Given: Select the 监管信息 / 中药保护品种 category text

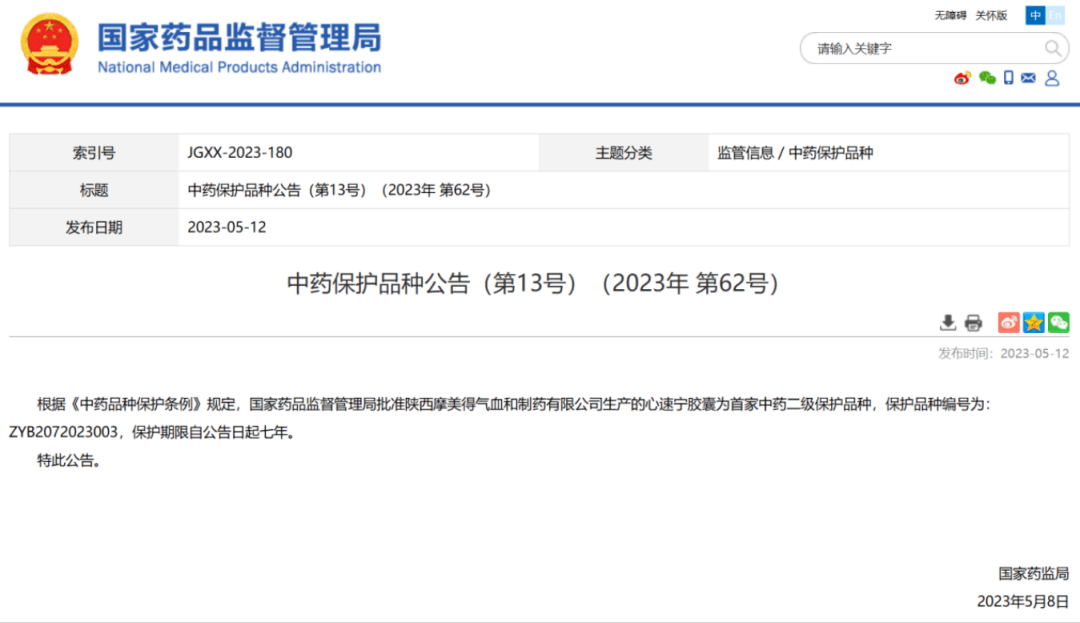Looking at the screenshot, I should 795,153.
